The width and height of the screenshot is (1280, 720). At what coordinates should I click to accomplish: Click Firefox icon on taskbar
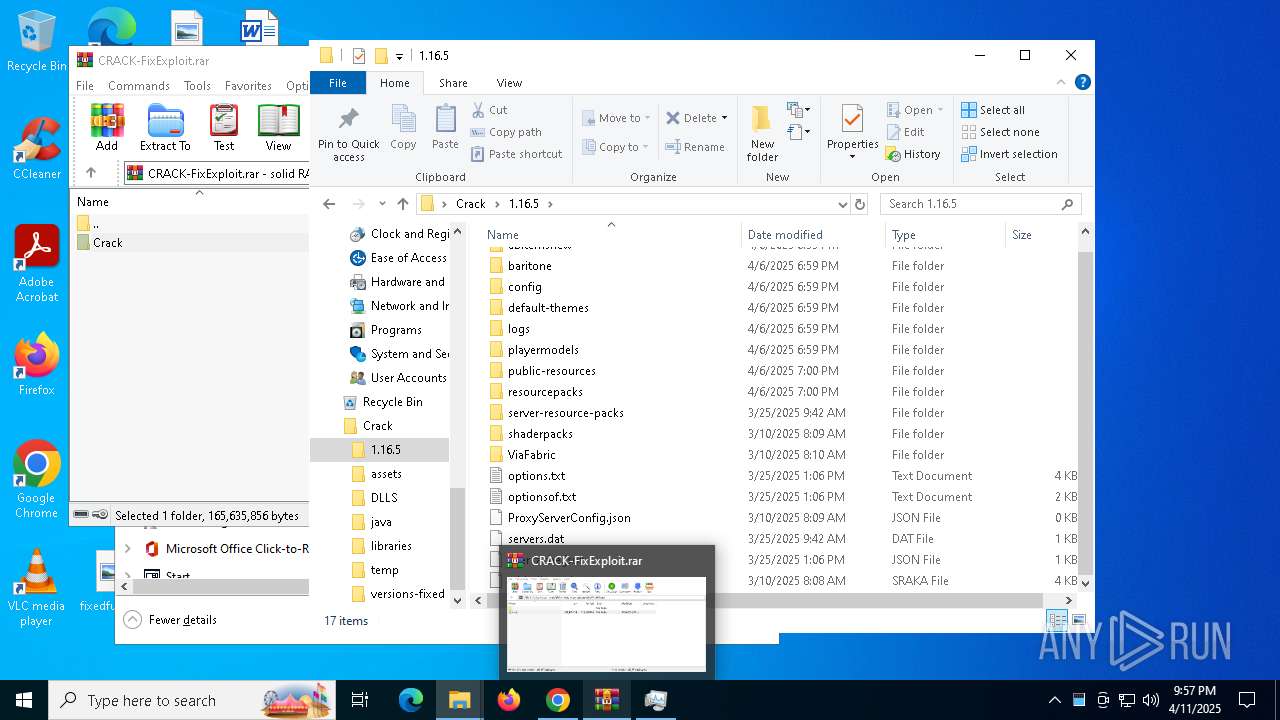[x=509, y=700]
